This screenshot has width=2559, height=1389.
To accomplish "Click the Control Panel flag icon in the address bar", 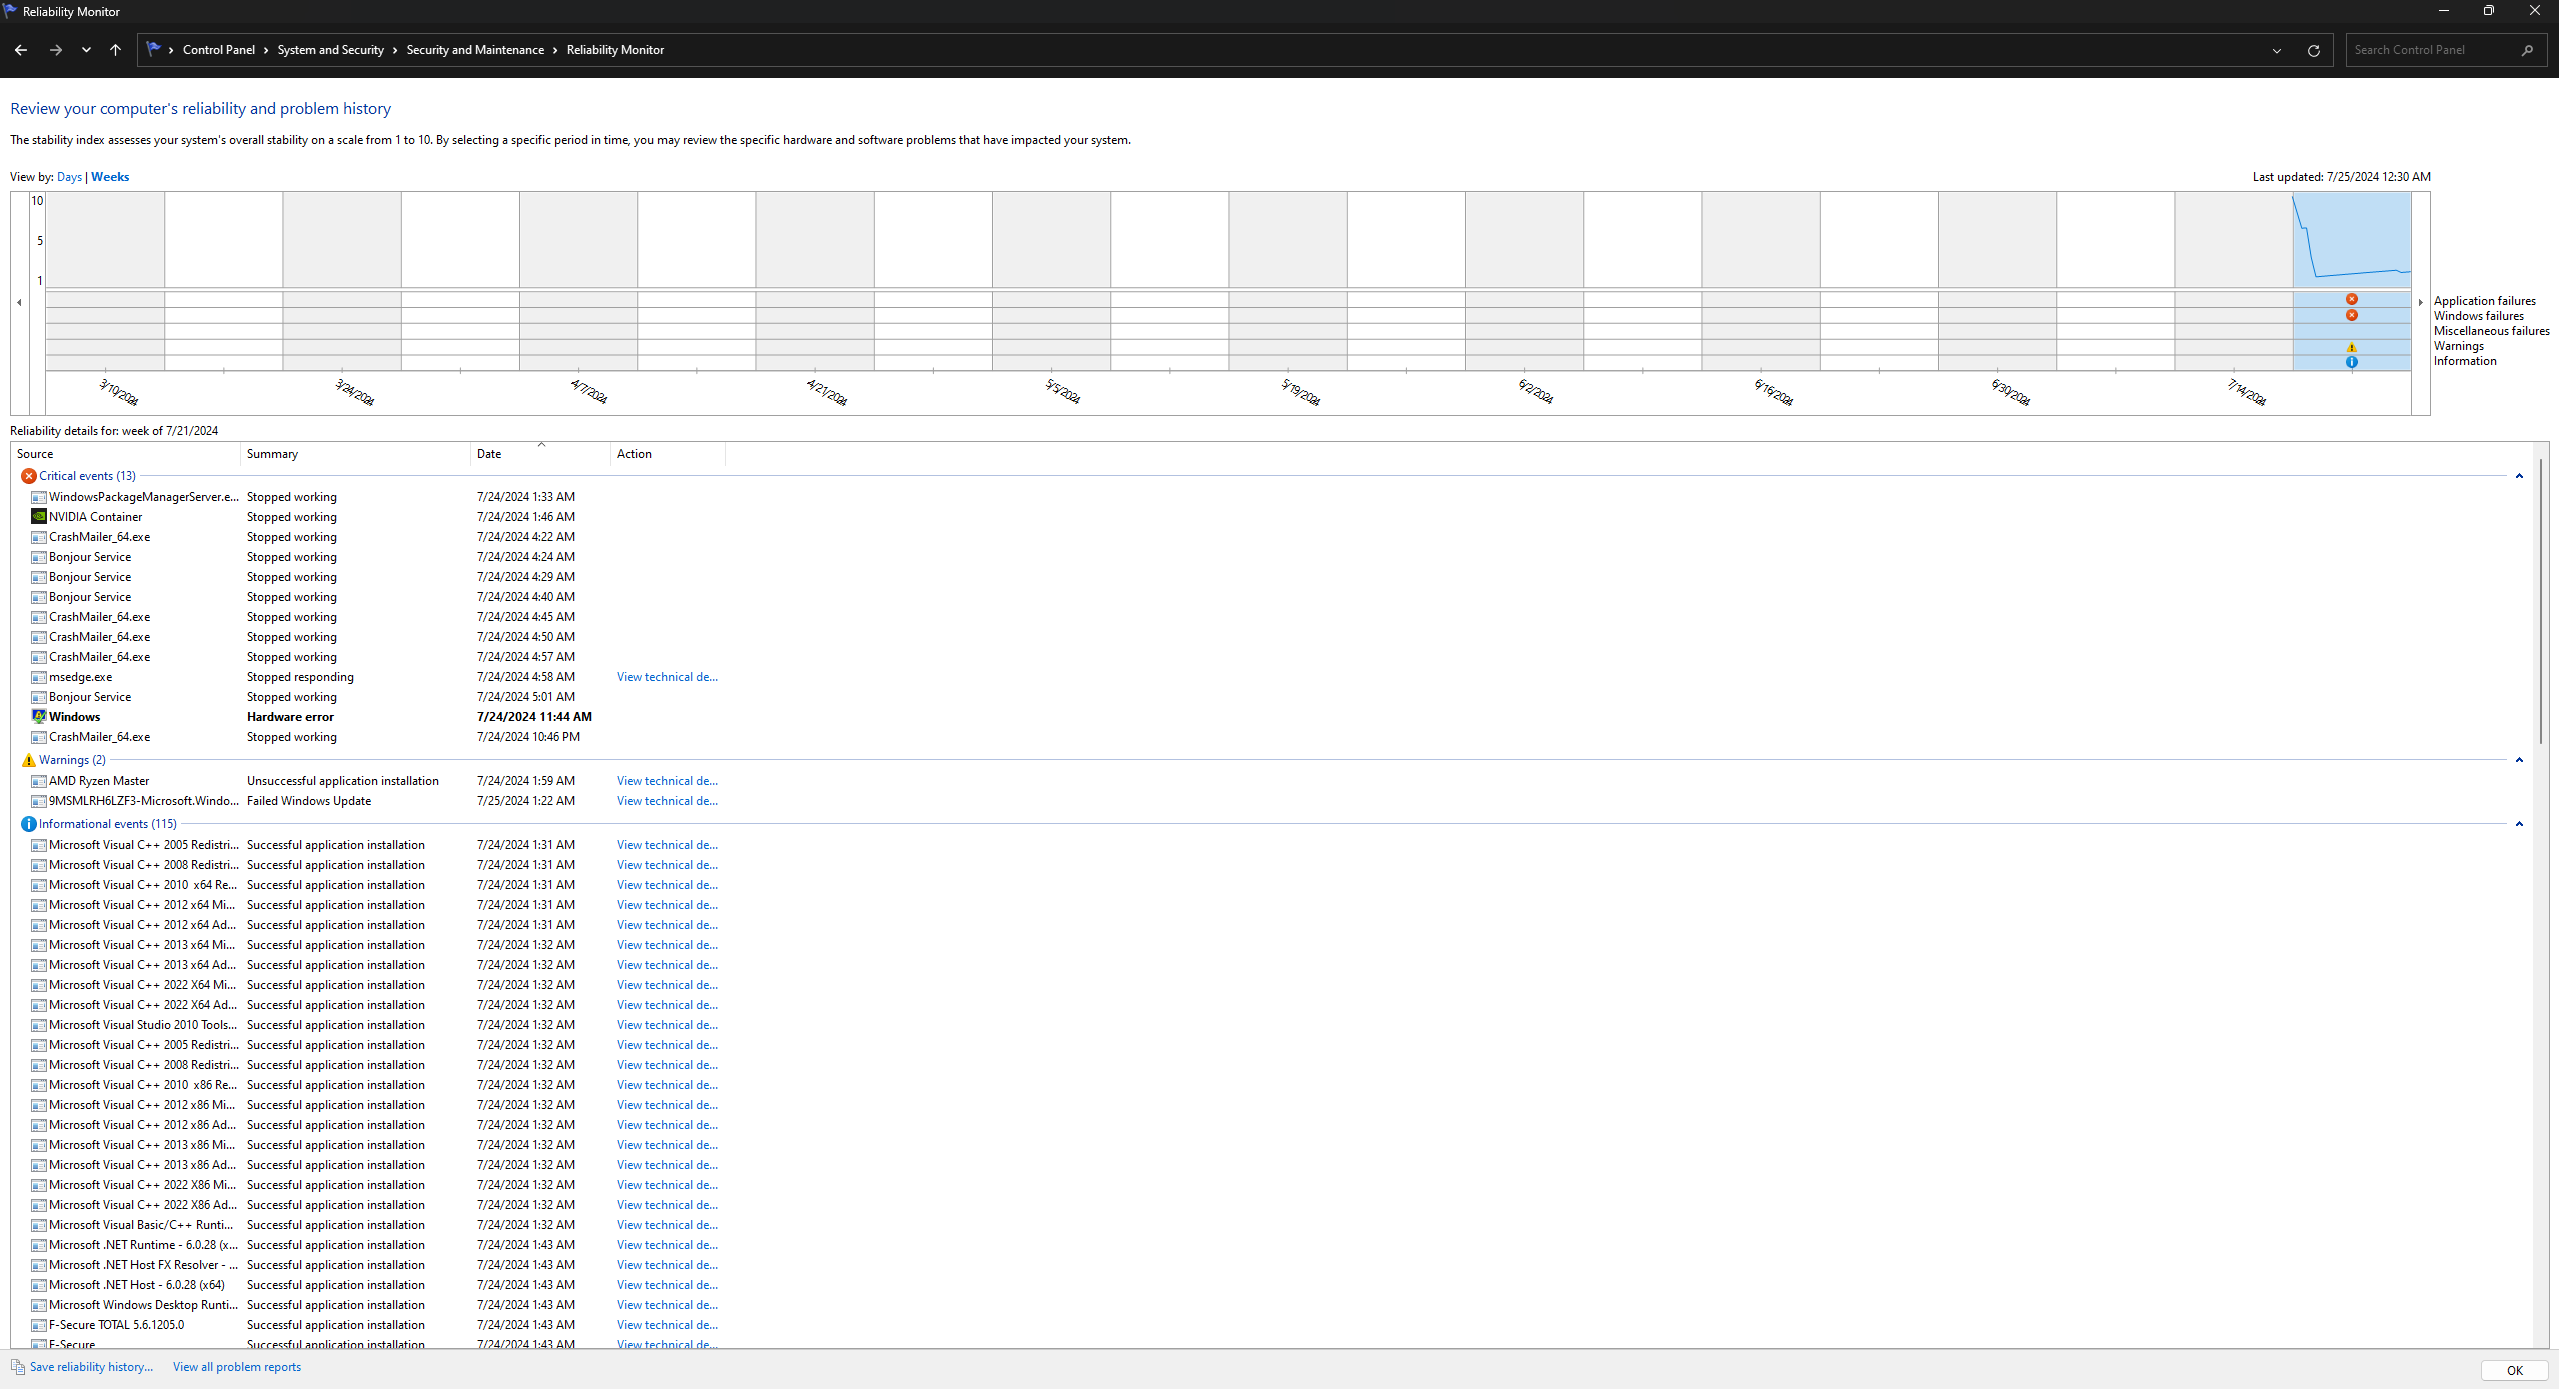I will coord(153,49).
